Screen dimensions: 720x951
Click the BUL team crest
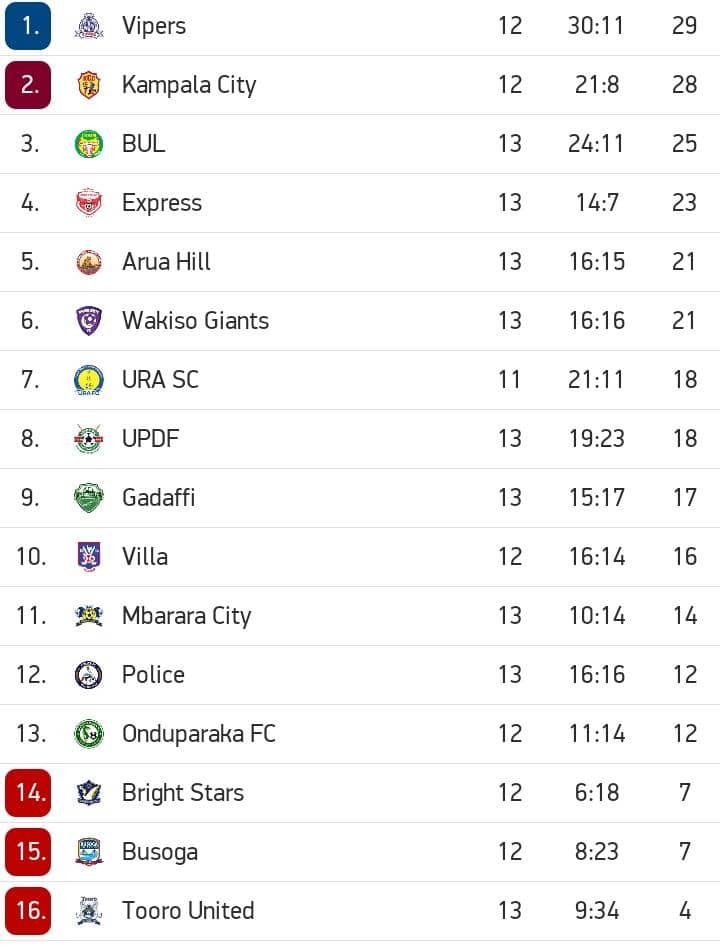(x=89, y=144)
